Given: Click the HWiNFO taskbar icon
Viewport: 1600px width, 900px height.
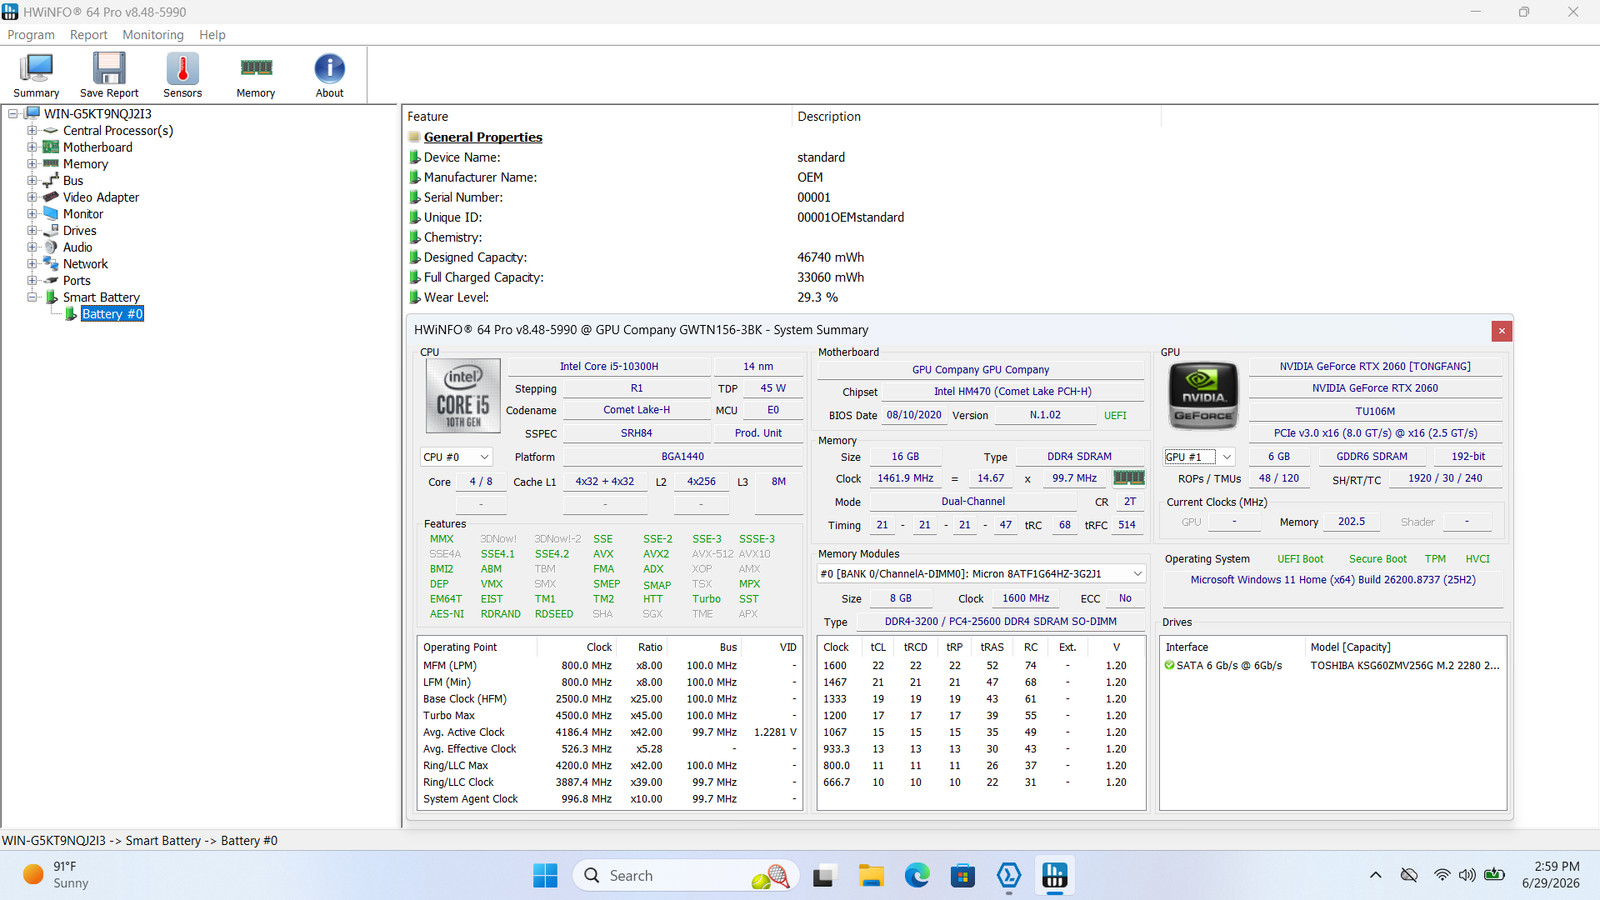Looking at the screenshot, I should point(1055,876).
